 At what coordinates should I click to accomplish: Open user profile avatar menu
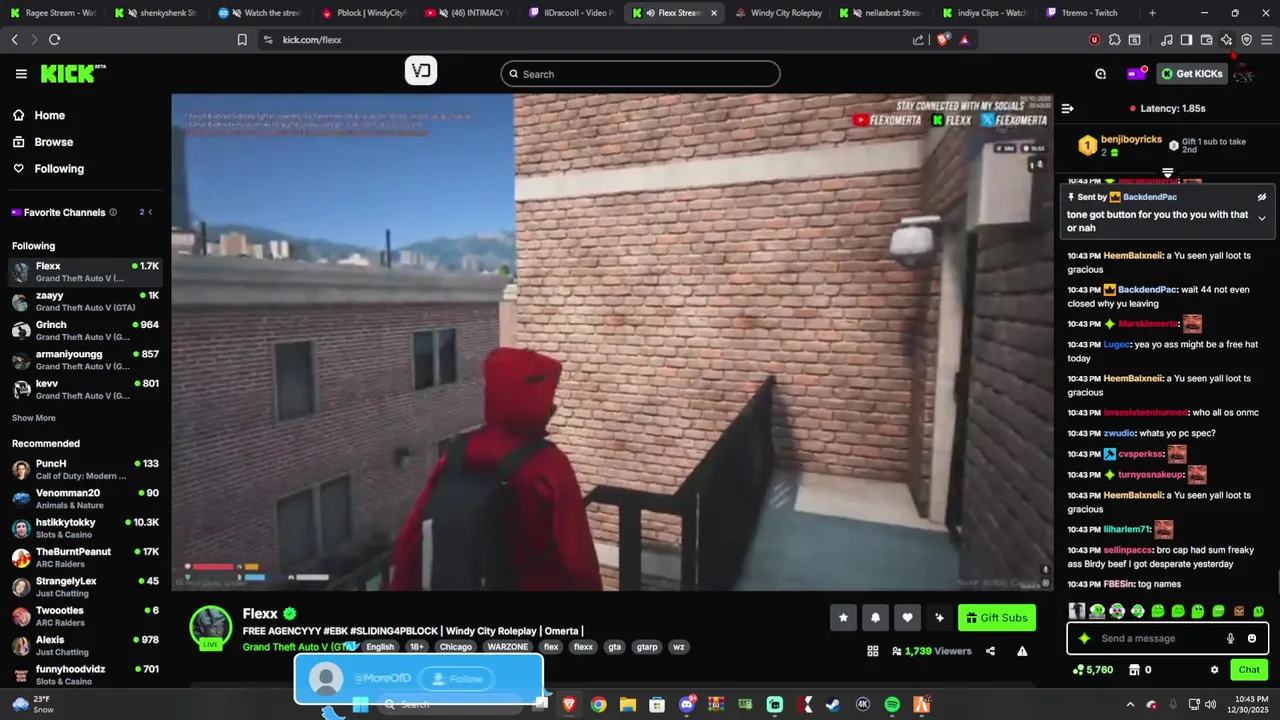[1245, 74]
